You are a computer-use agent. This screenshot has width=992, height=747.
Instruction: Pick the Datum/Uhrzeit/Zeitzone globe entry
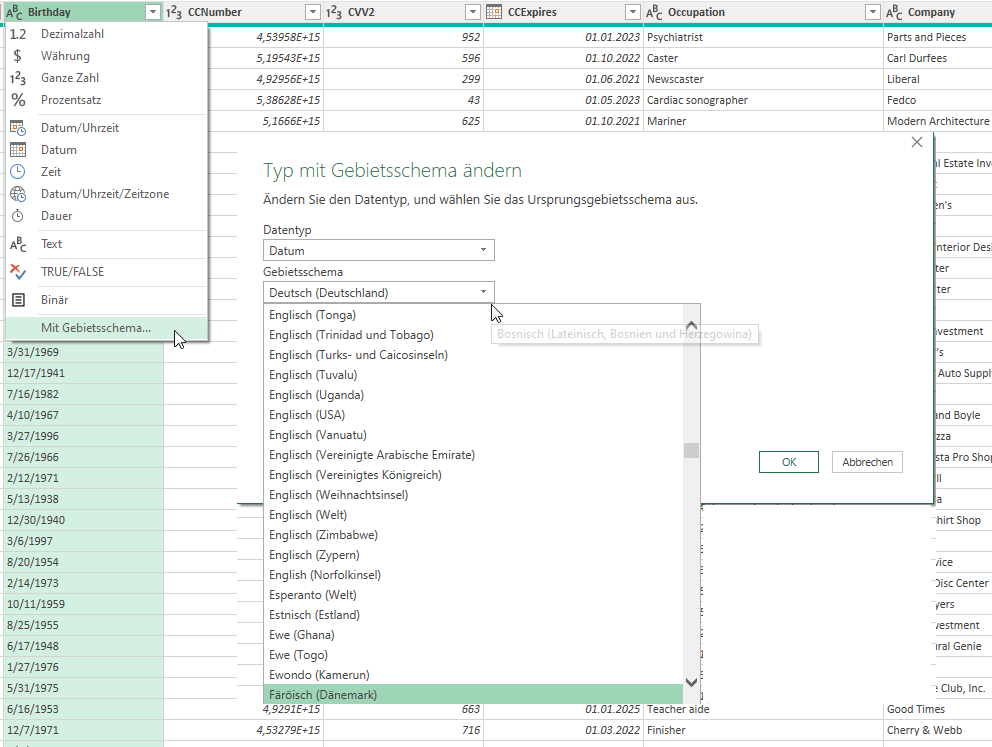click(x=104, y=194)
